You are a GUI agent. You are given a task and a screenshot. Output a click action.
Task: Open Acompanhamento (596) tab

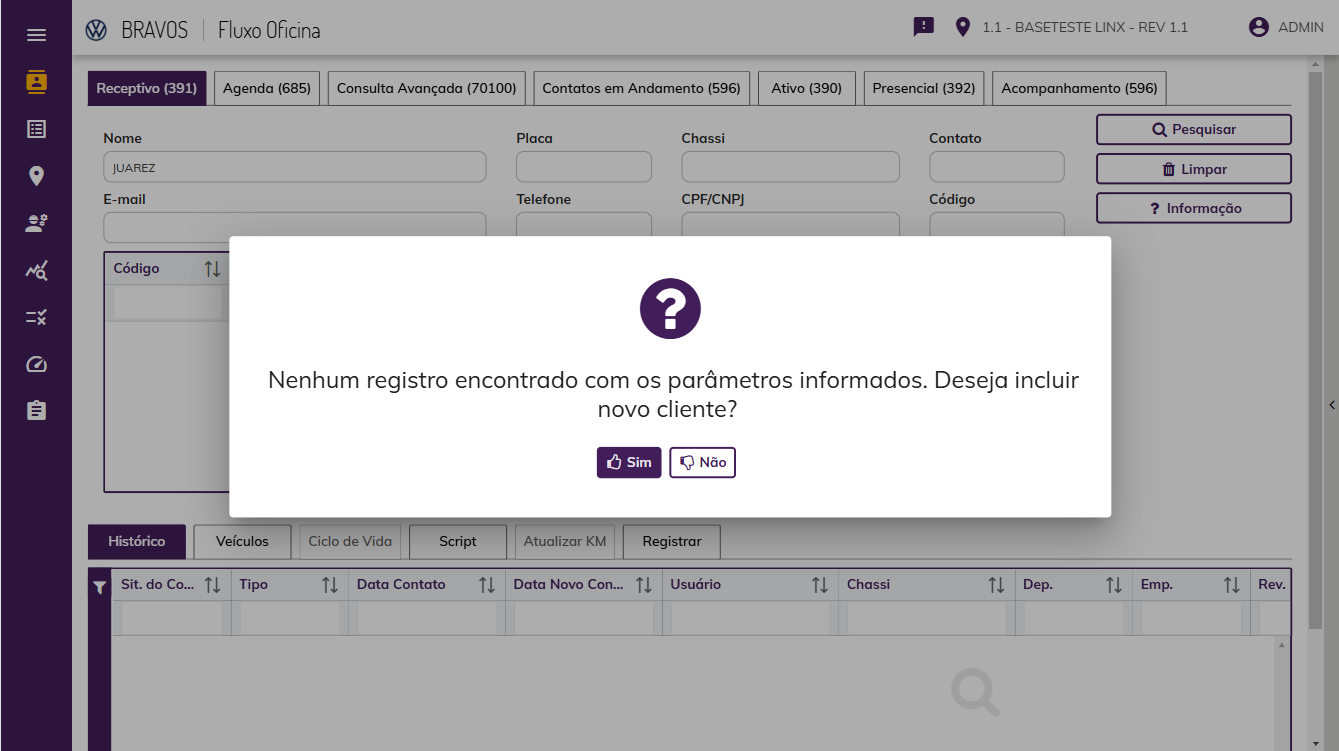coord(1080,88)
